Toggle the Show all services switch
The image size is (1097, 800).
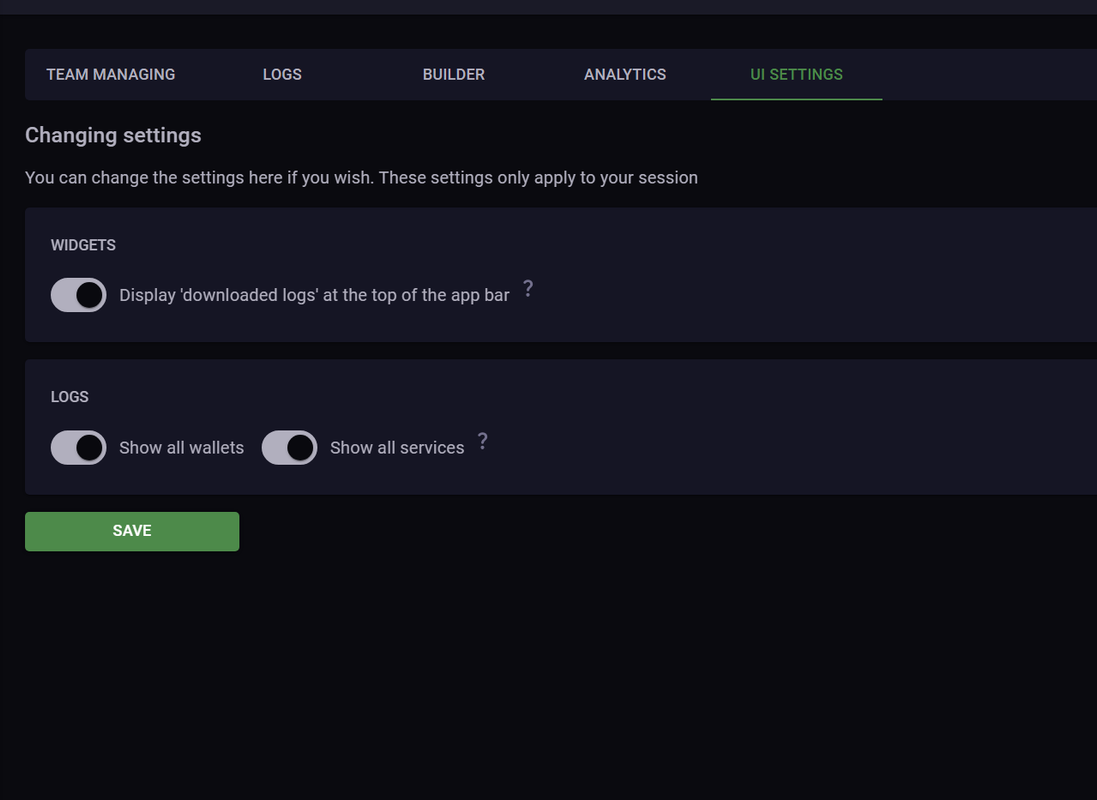pos(290,447)
